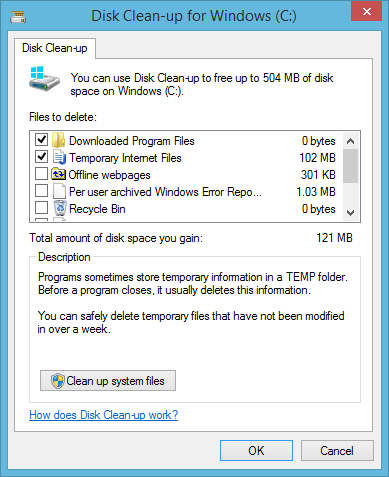Uncheck Downloaded Program Files checkbox

pyautogui.click(x=42, y=140)
